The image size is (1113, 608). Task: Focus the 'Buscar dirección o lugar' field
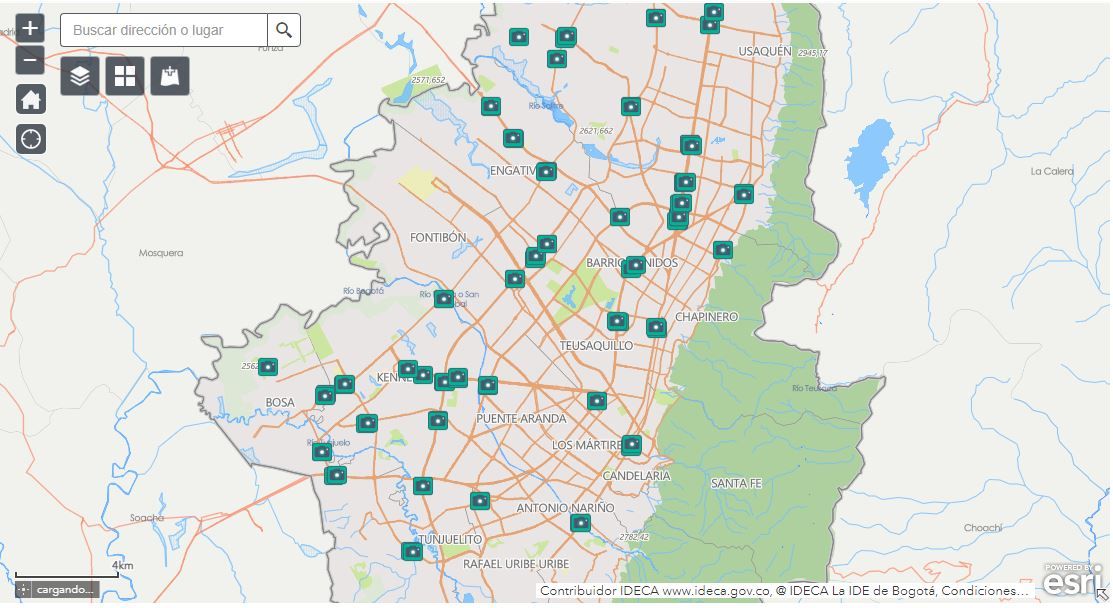point(164,30)
